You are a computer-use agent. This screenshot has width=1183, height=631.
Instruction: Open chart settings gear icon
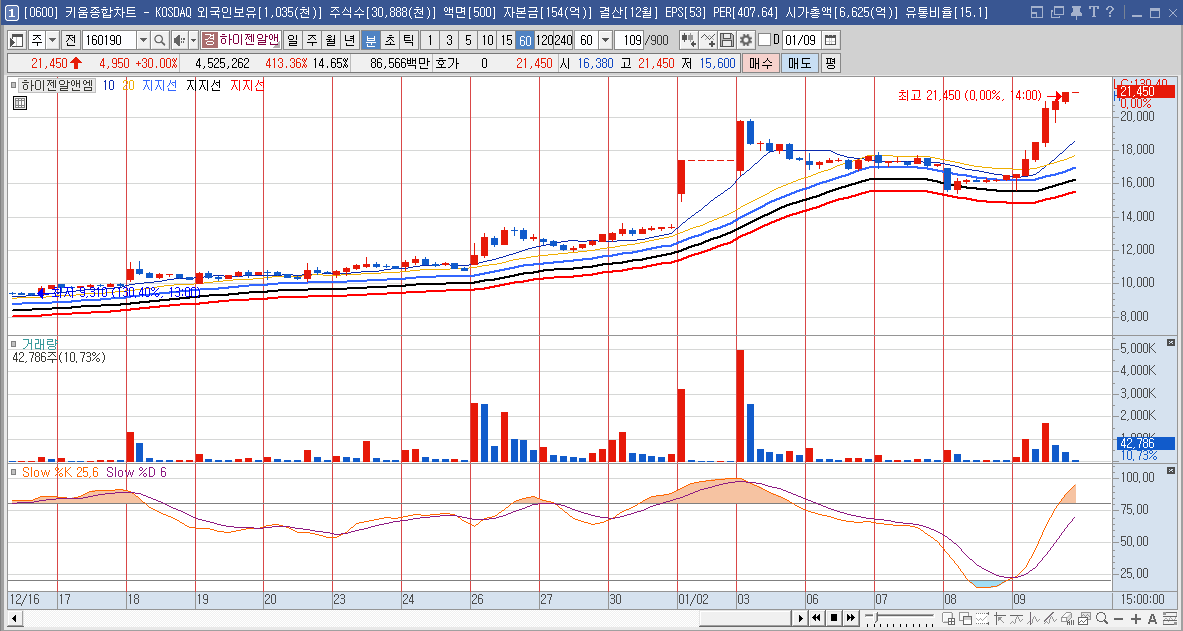point(745,40)
